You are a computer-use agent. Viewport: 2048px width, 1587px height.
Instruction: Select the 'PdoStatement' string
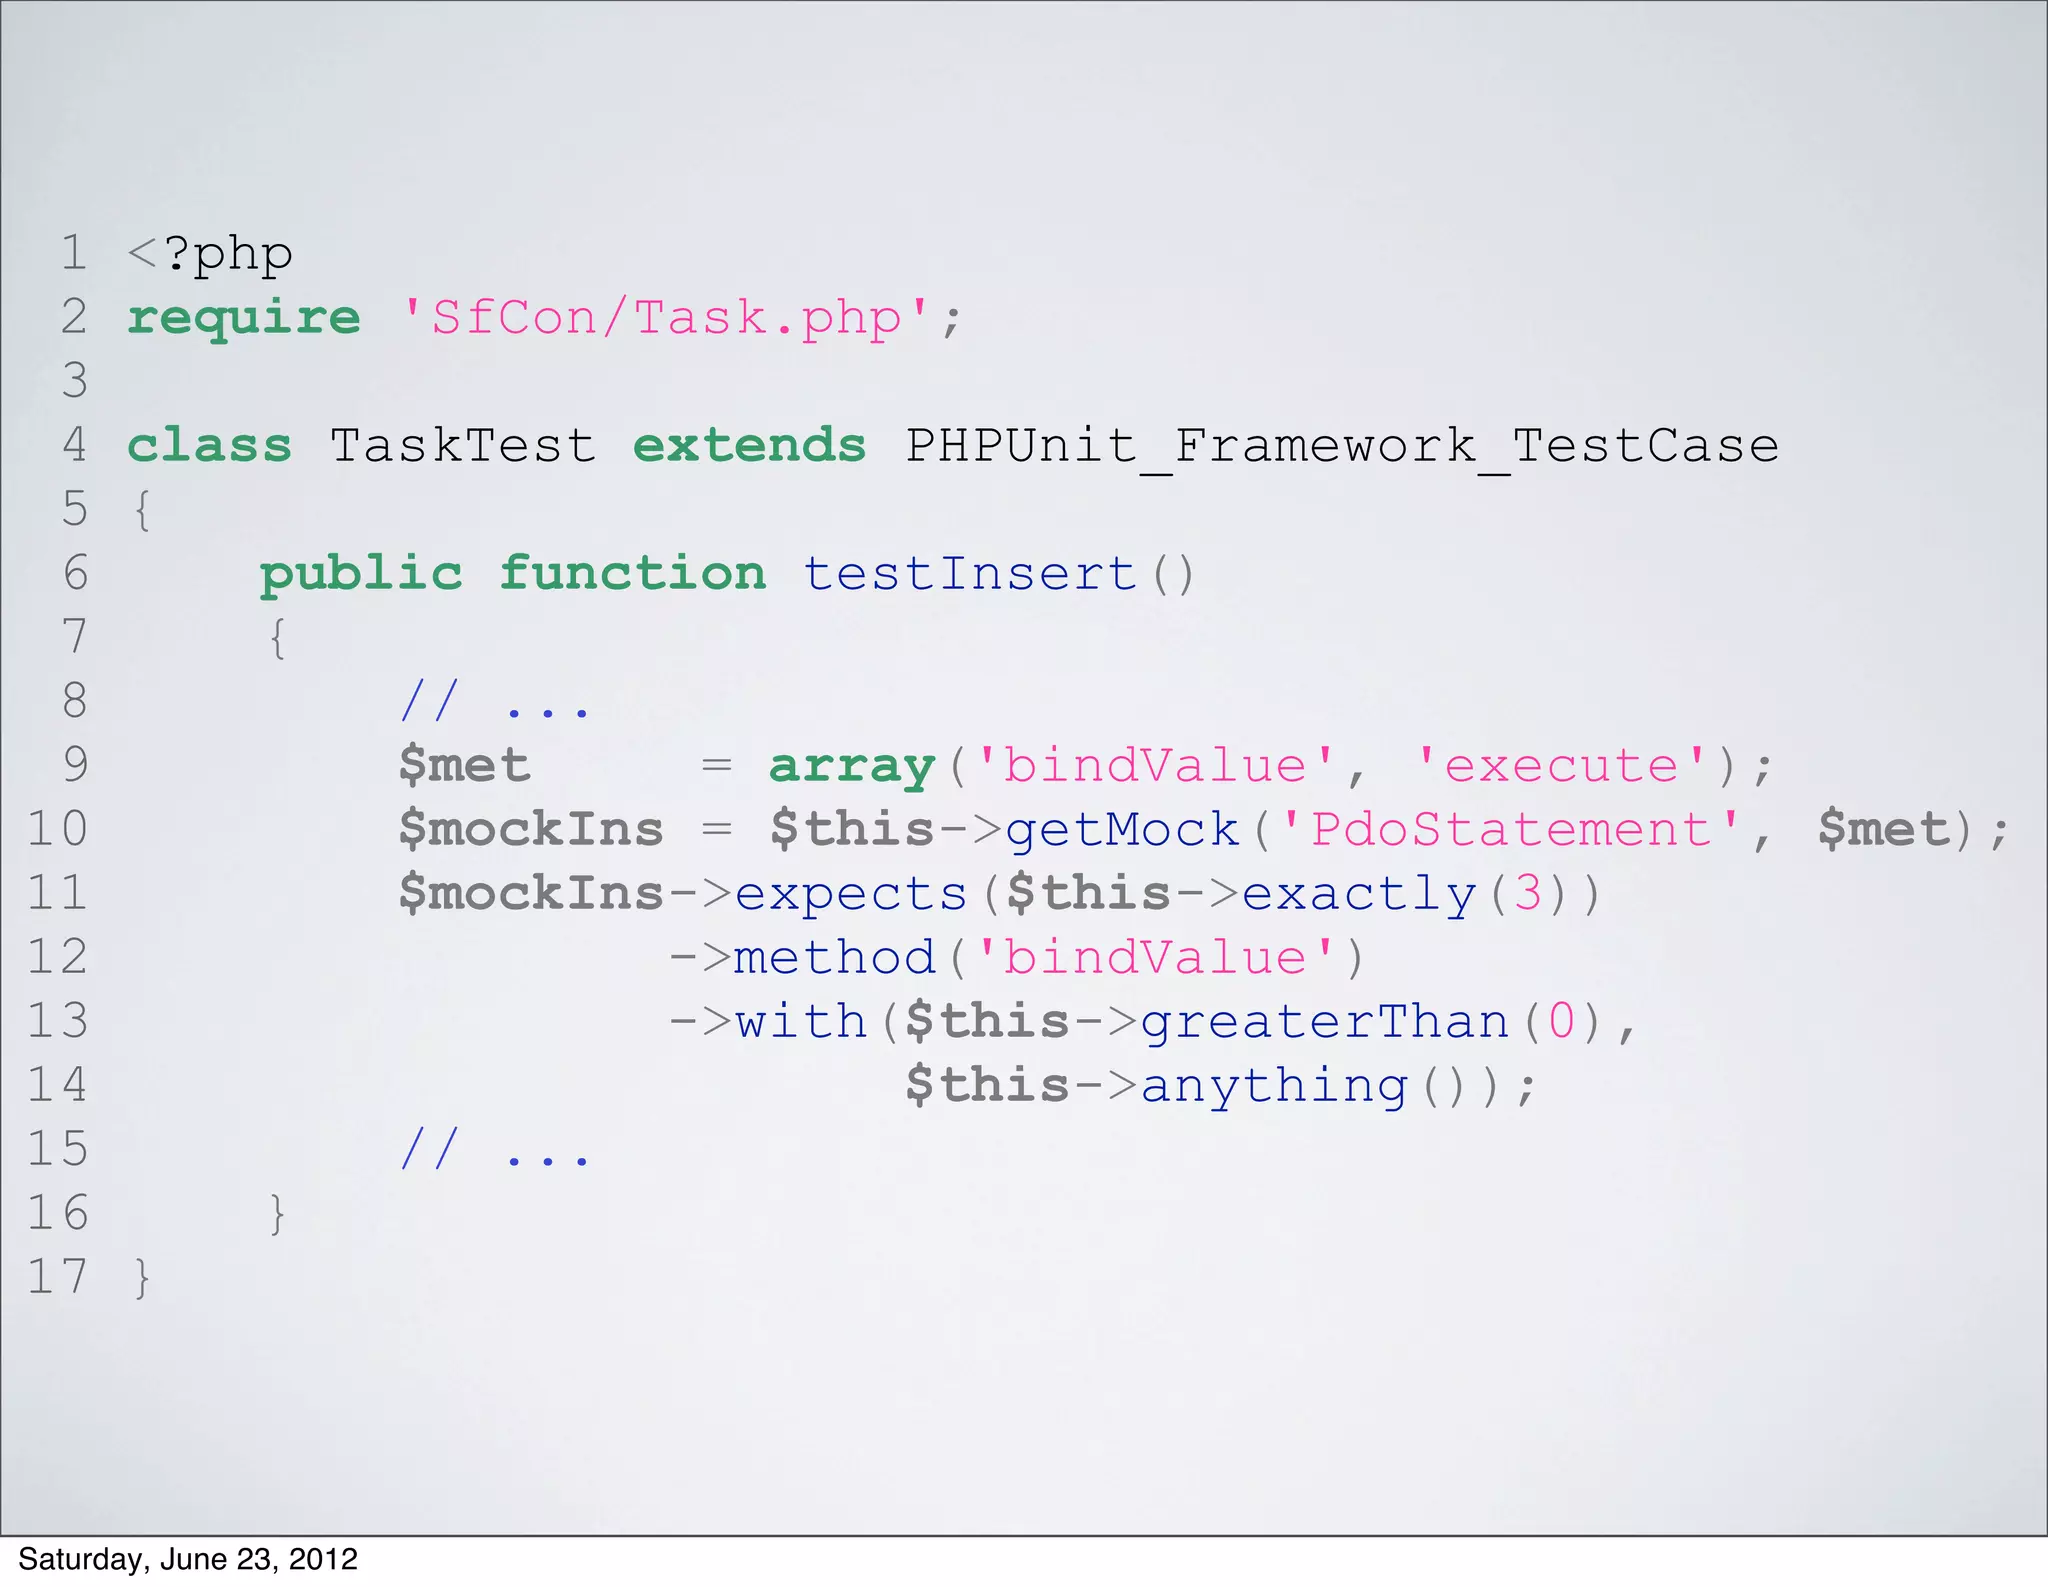point(1511,829)
